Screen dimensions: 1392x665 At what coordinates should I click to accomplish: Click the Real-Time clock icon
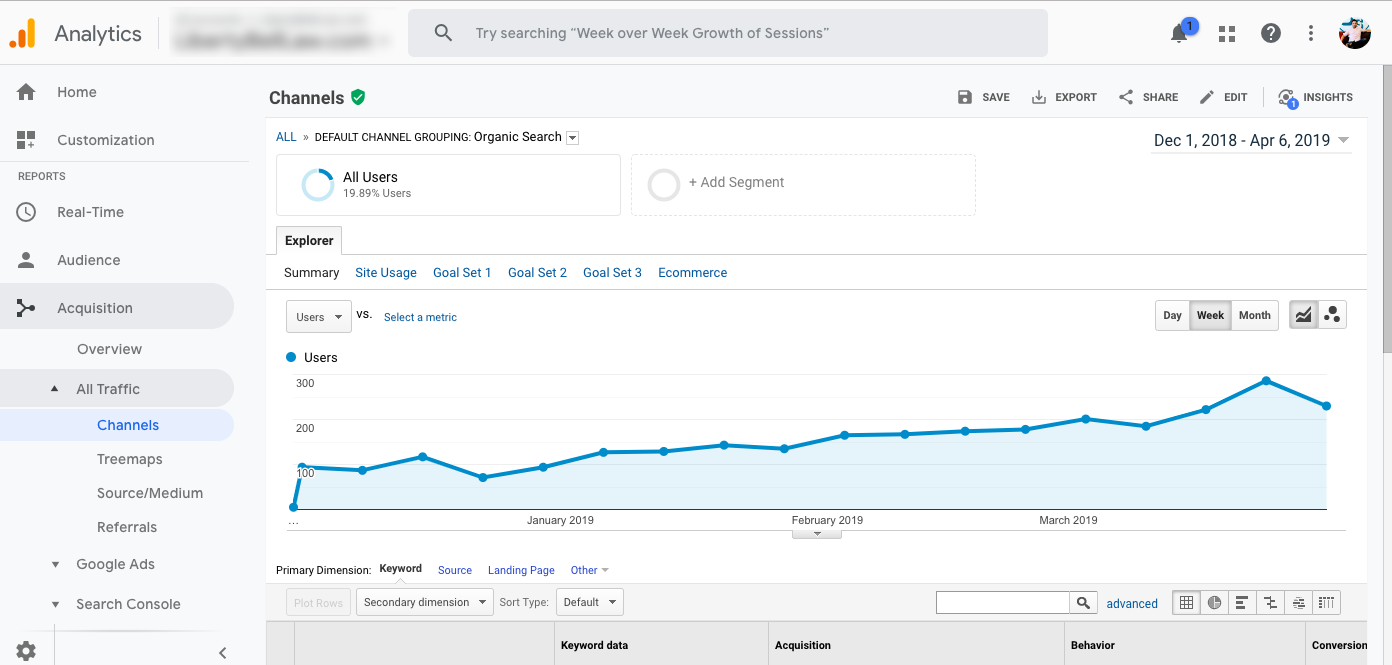click(x=26, y=212)
